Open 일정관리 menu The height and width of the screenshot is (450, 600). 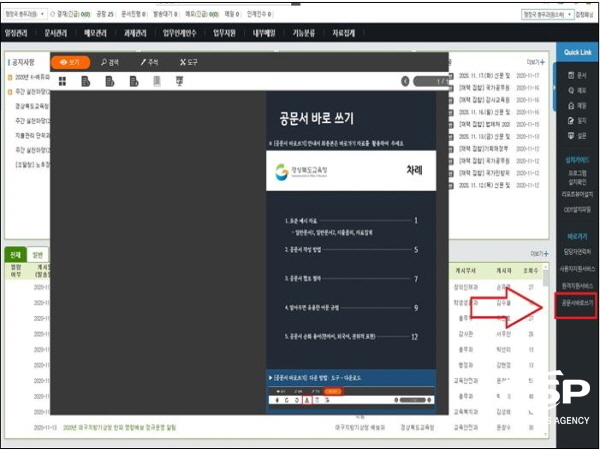click(16, 33)
